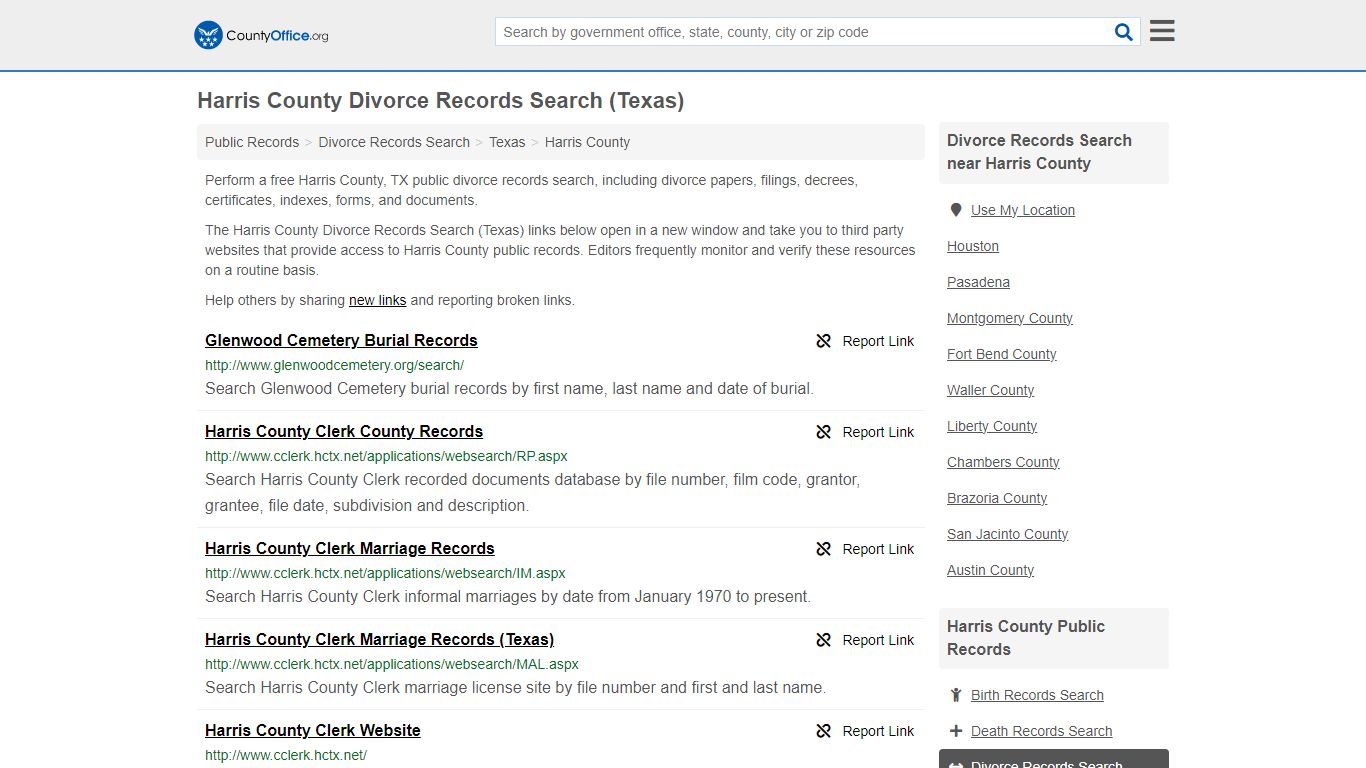Open Harris County Clerk Marriage Records (Texas)
Viewport: 1366px width, 768px height.
pyautogui.click(x=379, y=639)
